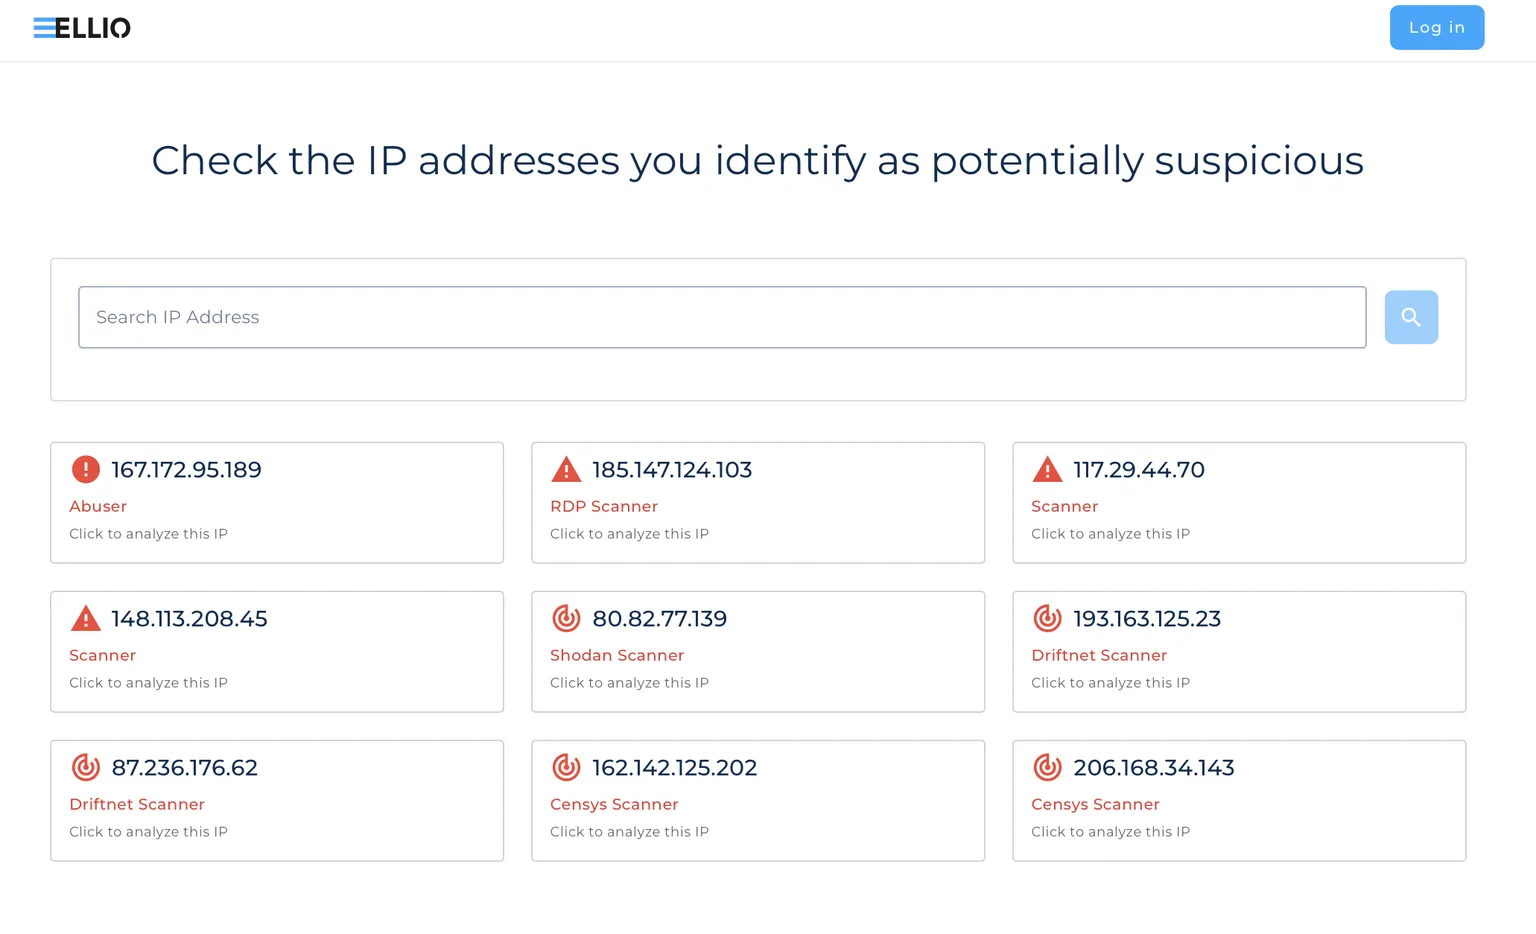Open the Log in page
The height and width of the screenshot is (934, 1536).
(1436, 27)
